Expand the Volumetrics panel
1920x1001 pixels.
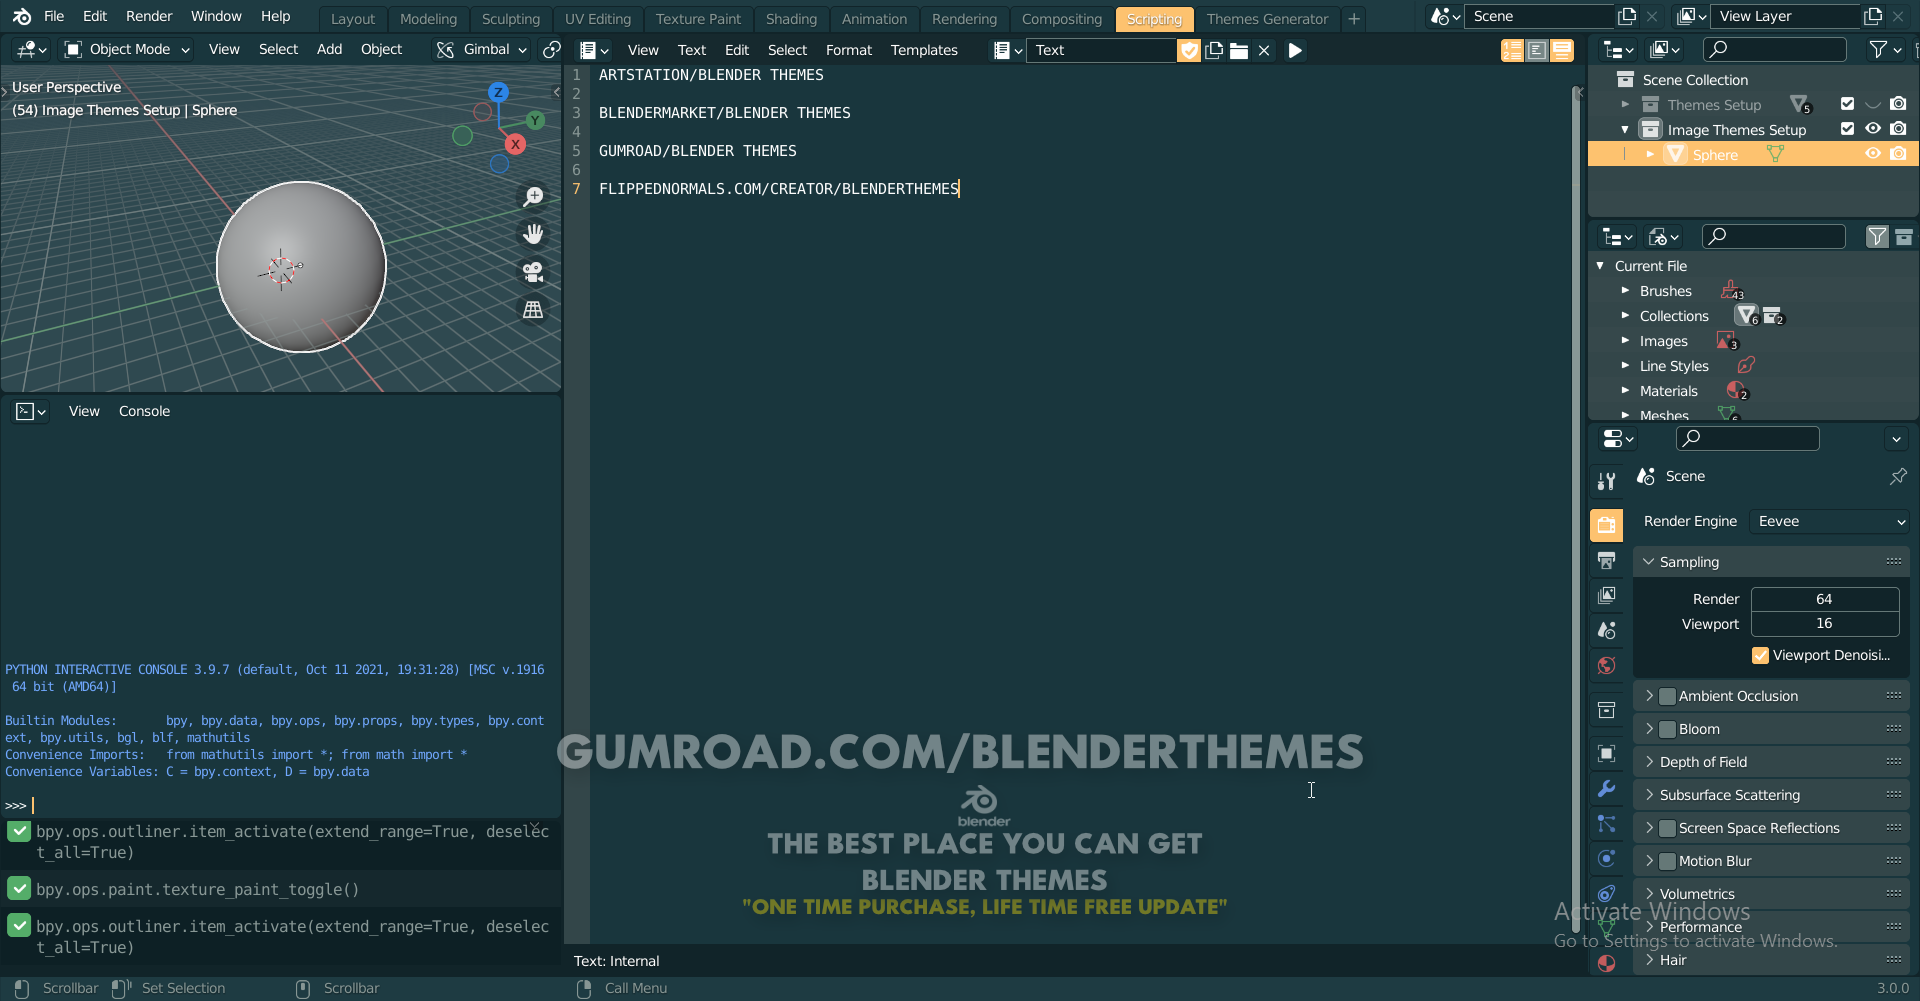pyautogui.click(x=1648, y=894)
